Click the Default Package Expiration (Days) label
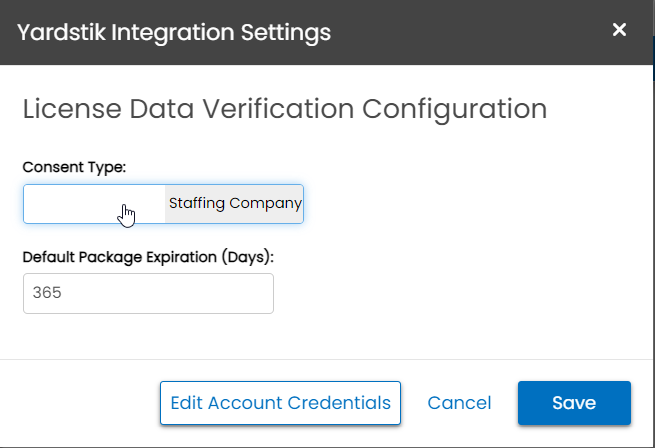The width and height of the screenshot is (655, 448). click(148, 257)
